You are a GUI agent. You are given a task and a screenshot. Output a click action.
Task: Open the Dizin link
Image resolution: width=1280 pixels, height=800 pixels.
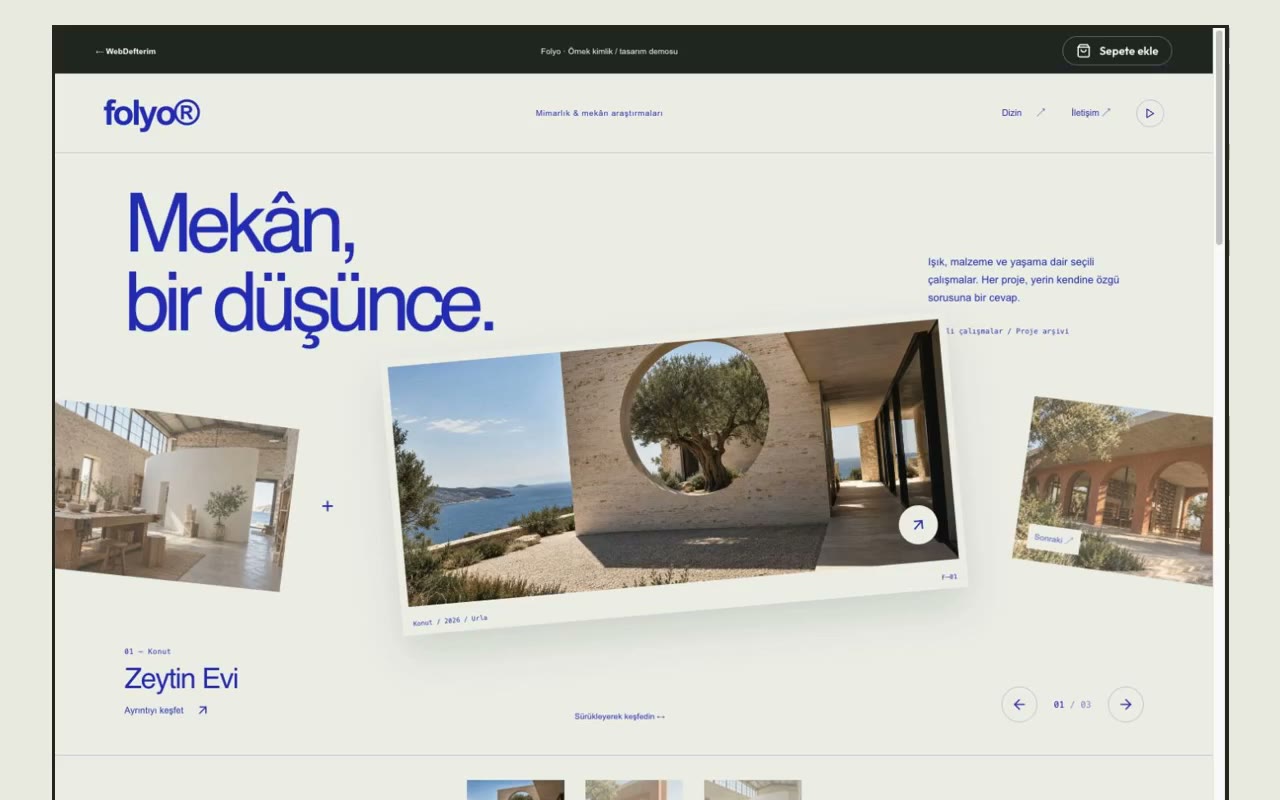point(1023,113)
